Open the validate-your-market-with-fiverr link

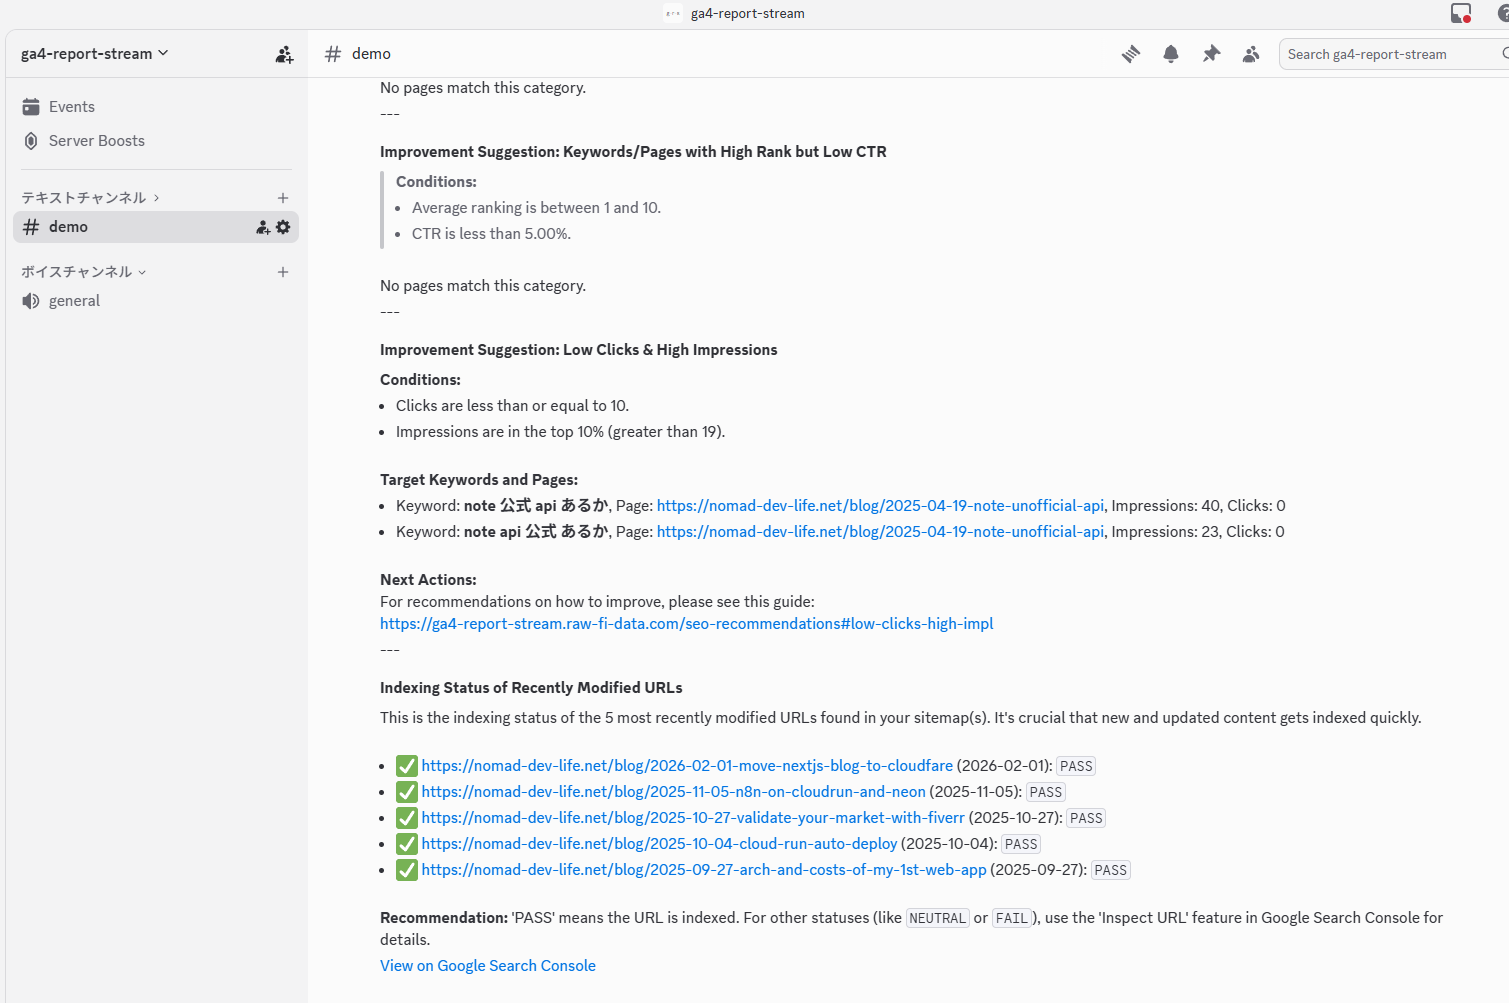click(x=693, y=818)
